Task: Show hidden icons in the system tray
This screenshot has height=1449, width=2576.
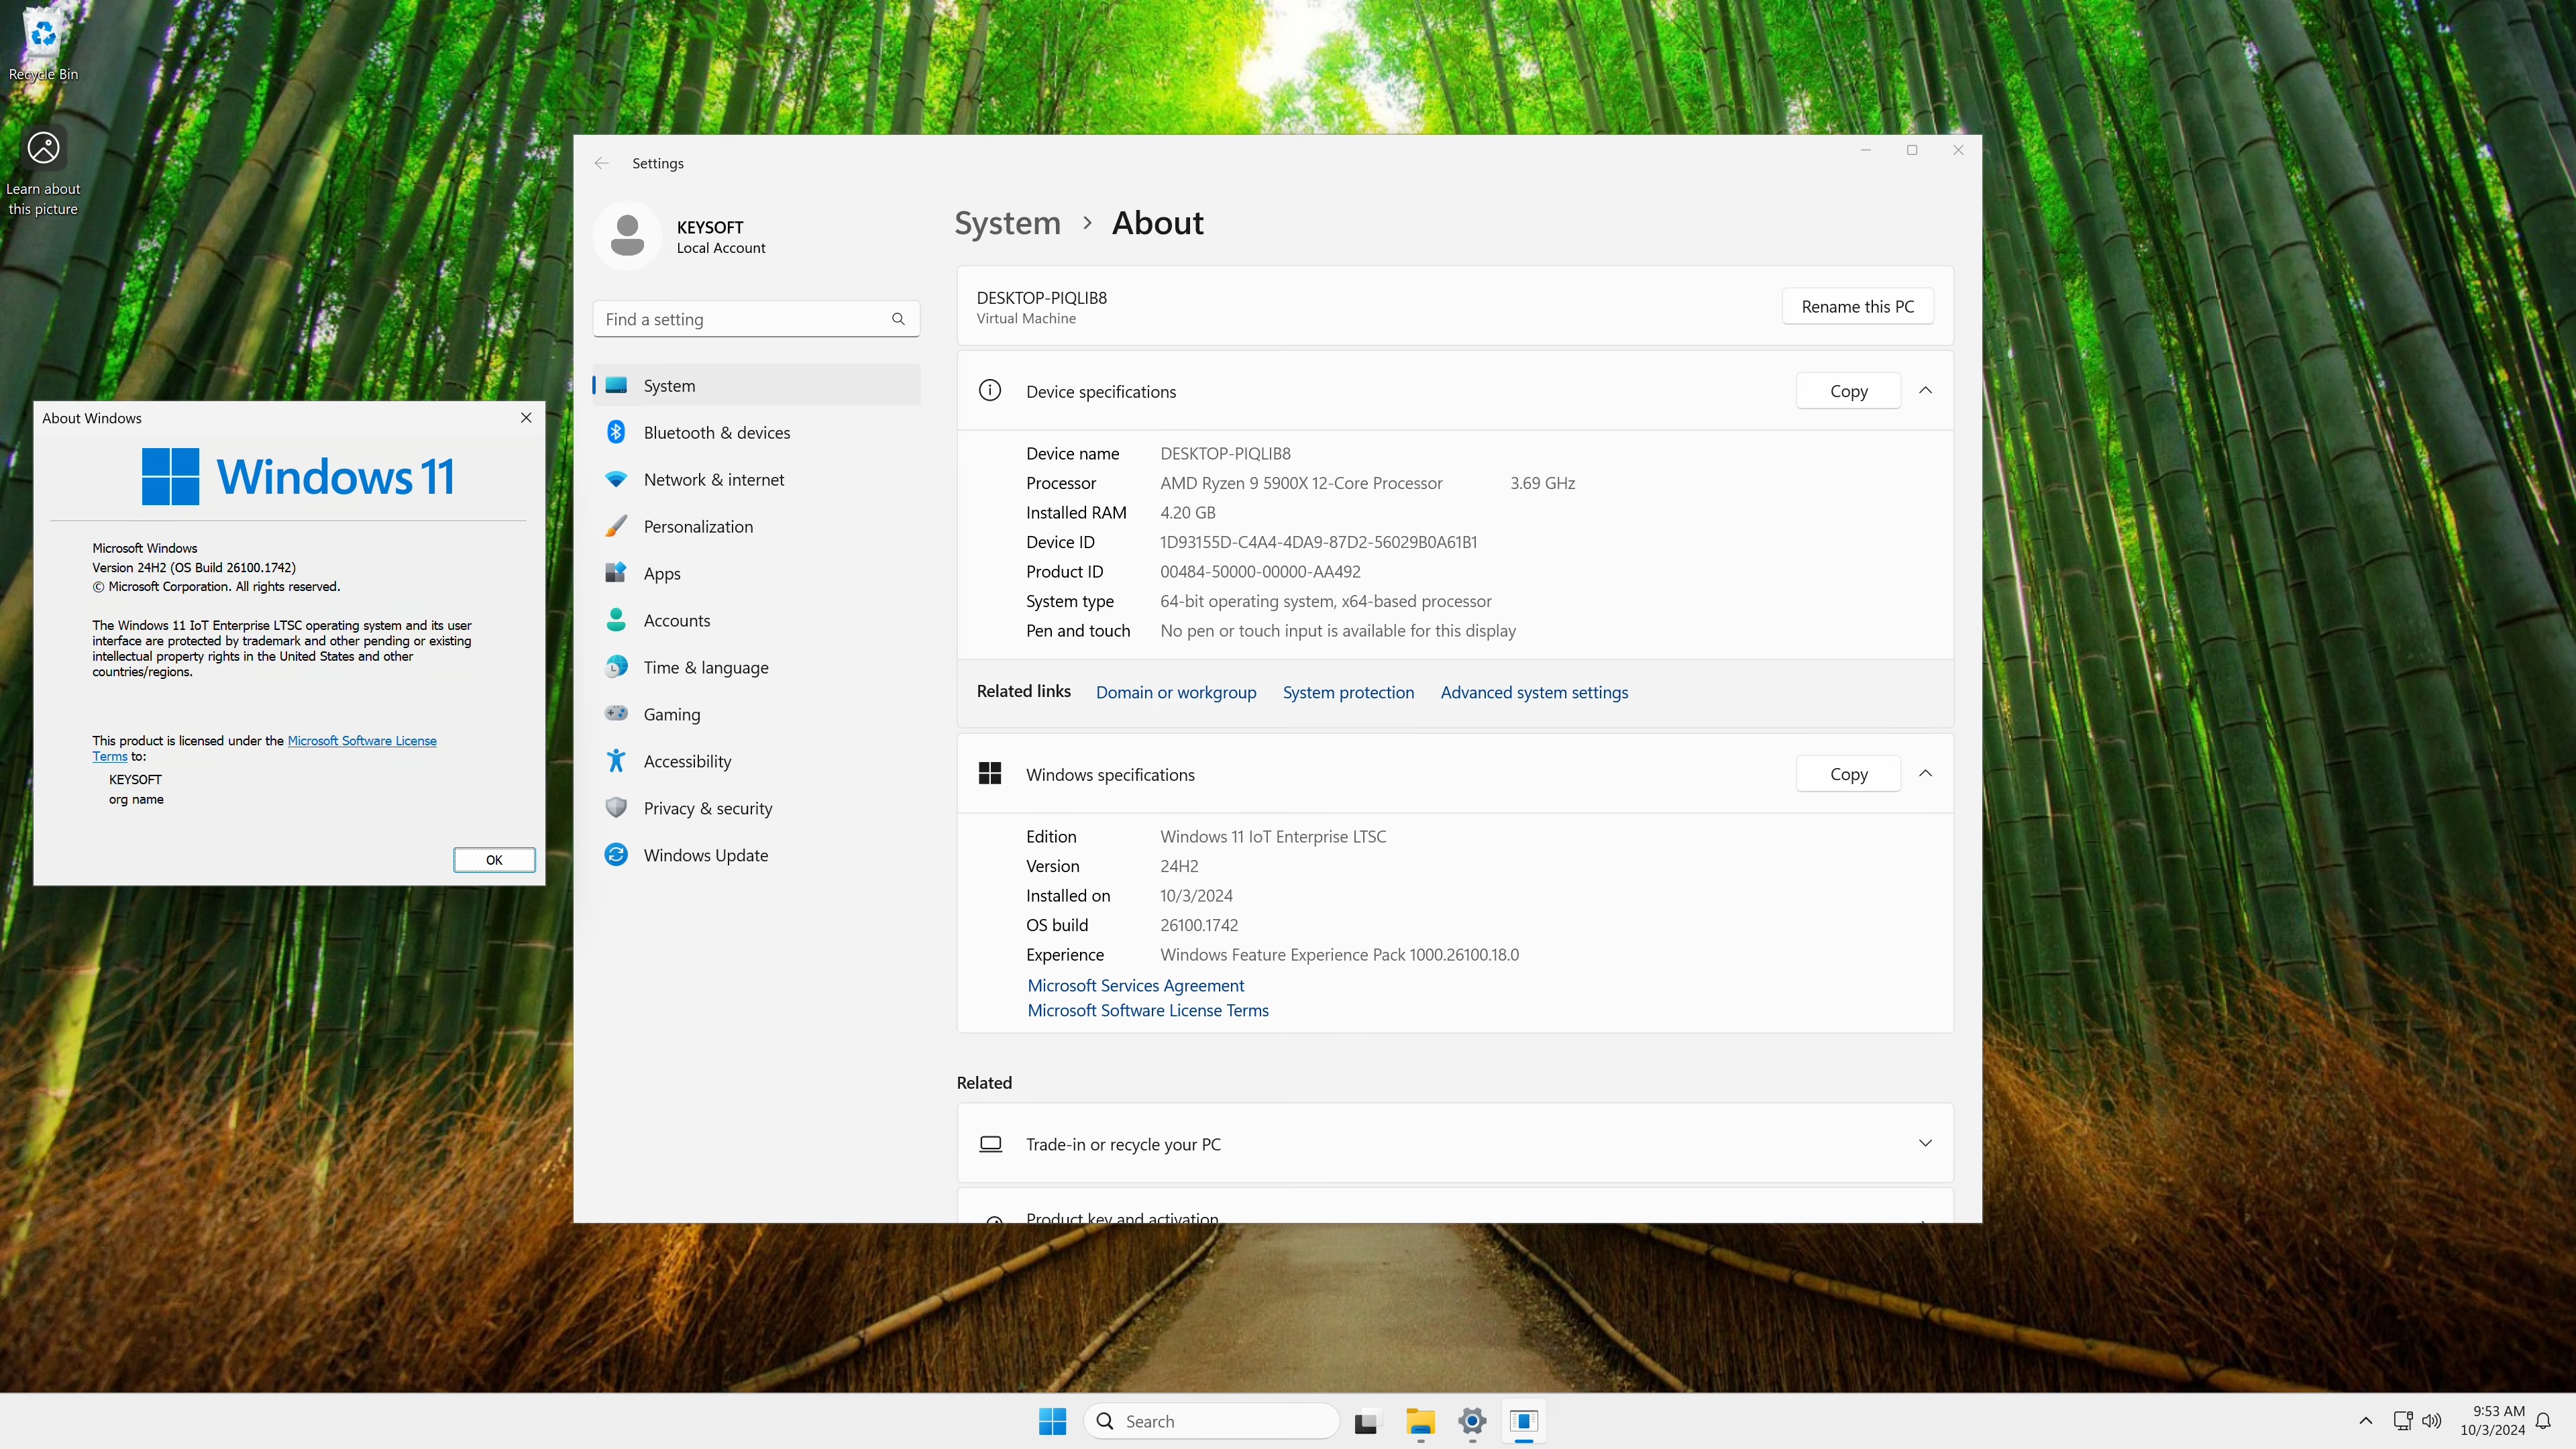Action: pyautogui.click(x=2365, y=1421)
